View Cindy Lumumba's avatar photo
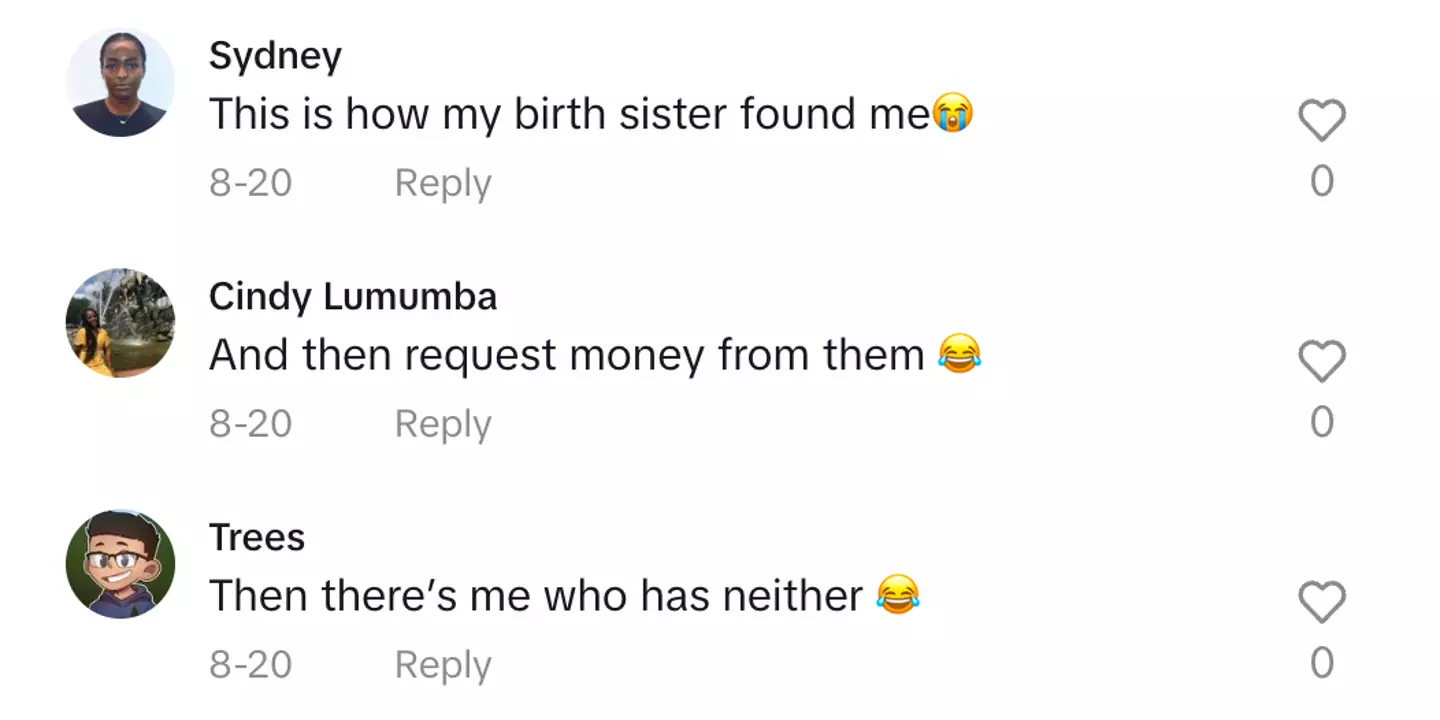The image size is (1440, 720). pyautogui.click(x=120, y=323)
